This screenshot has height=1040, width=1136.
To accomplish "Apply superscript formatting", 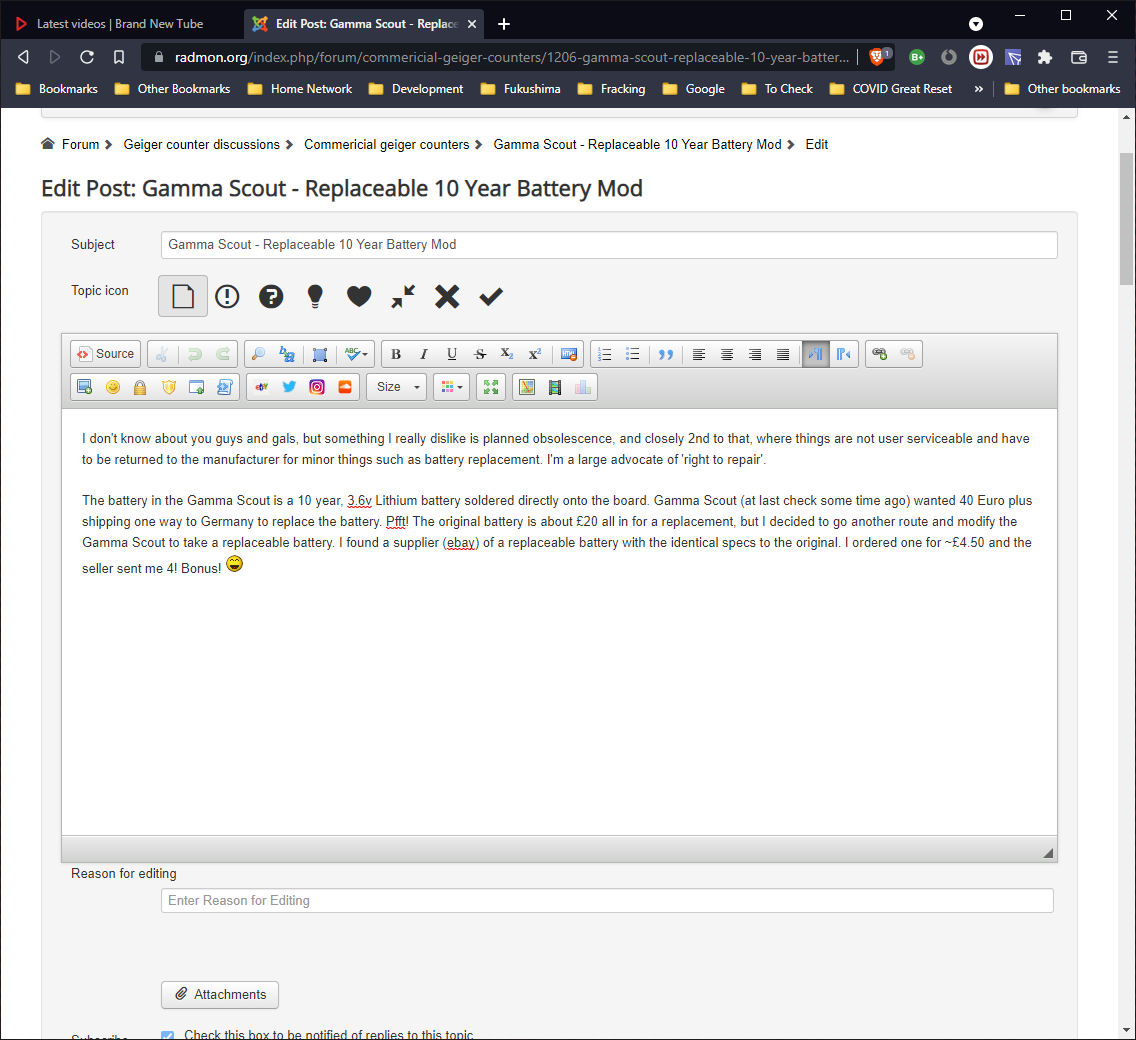I will [535, 354].
